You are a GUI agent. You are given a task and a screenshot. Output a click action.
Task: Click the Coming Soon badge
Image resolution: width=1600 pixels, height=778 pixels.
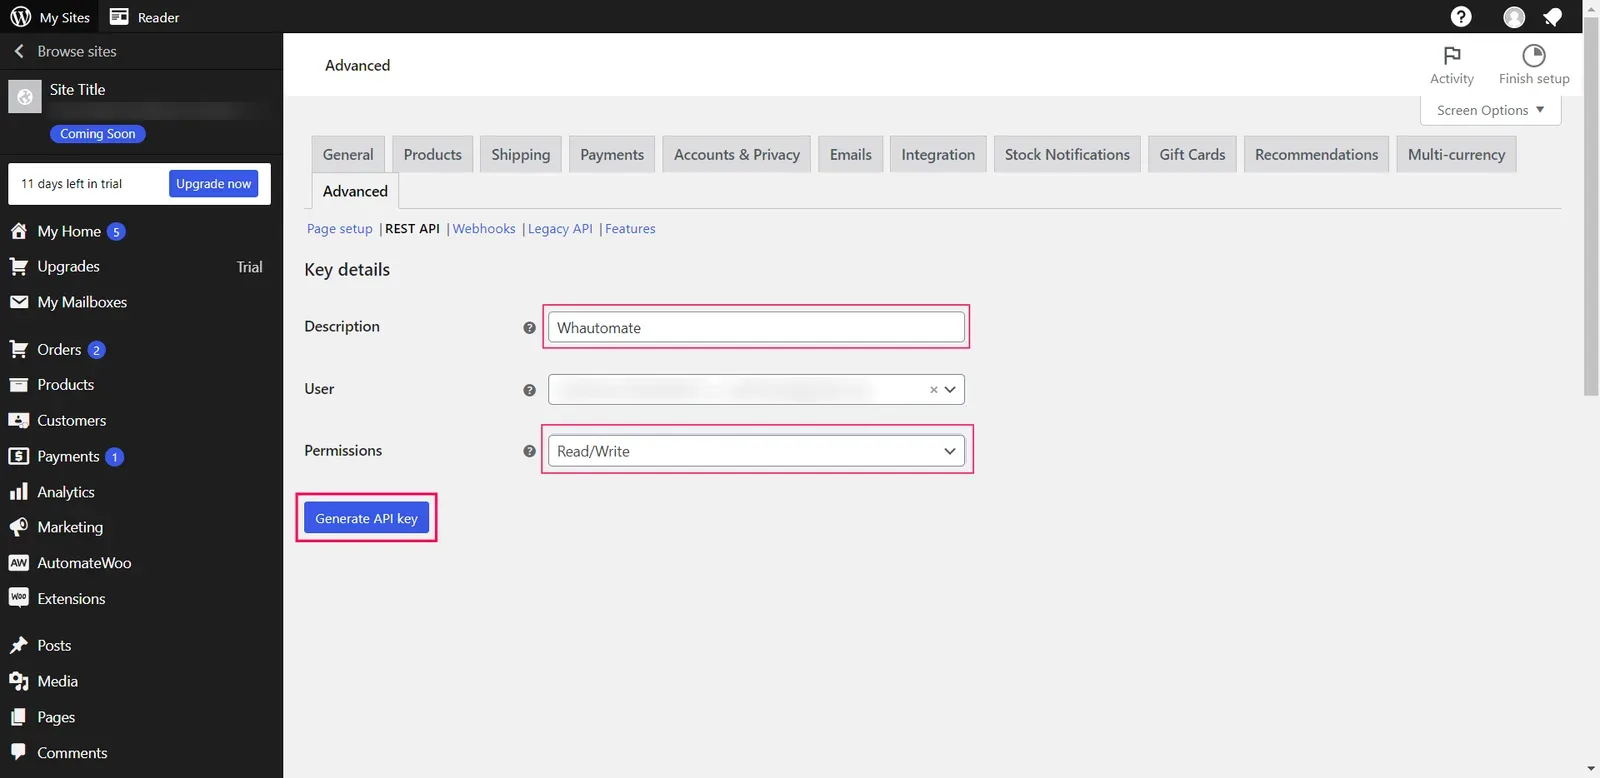click(x=97, y=134)
